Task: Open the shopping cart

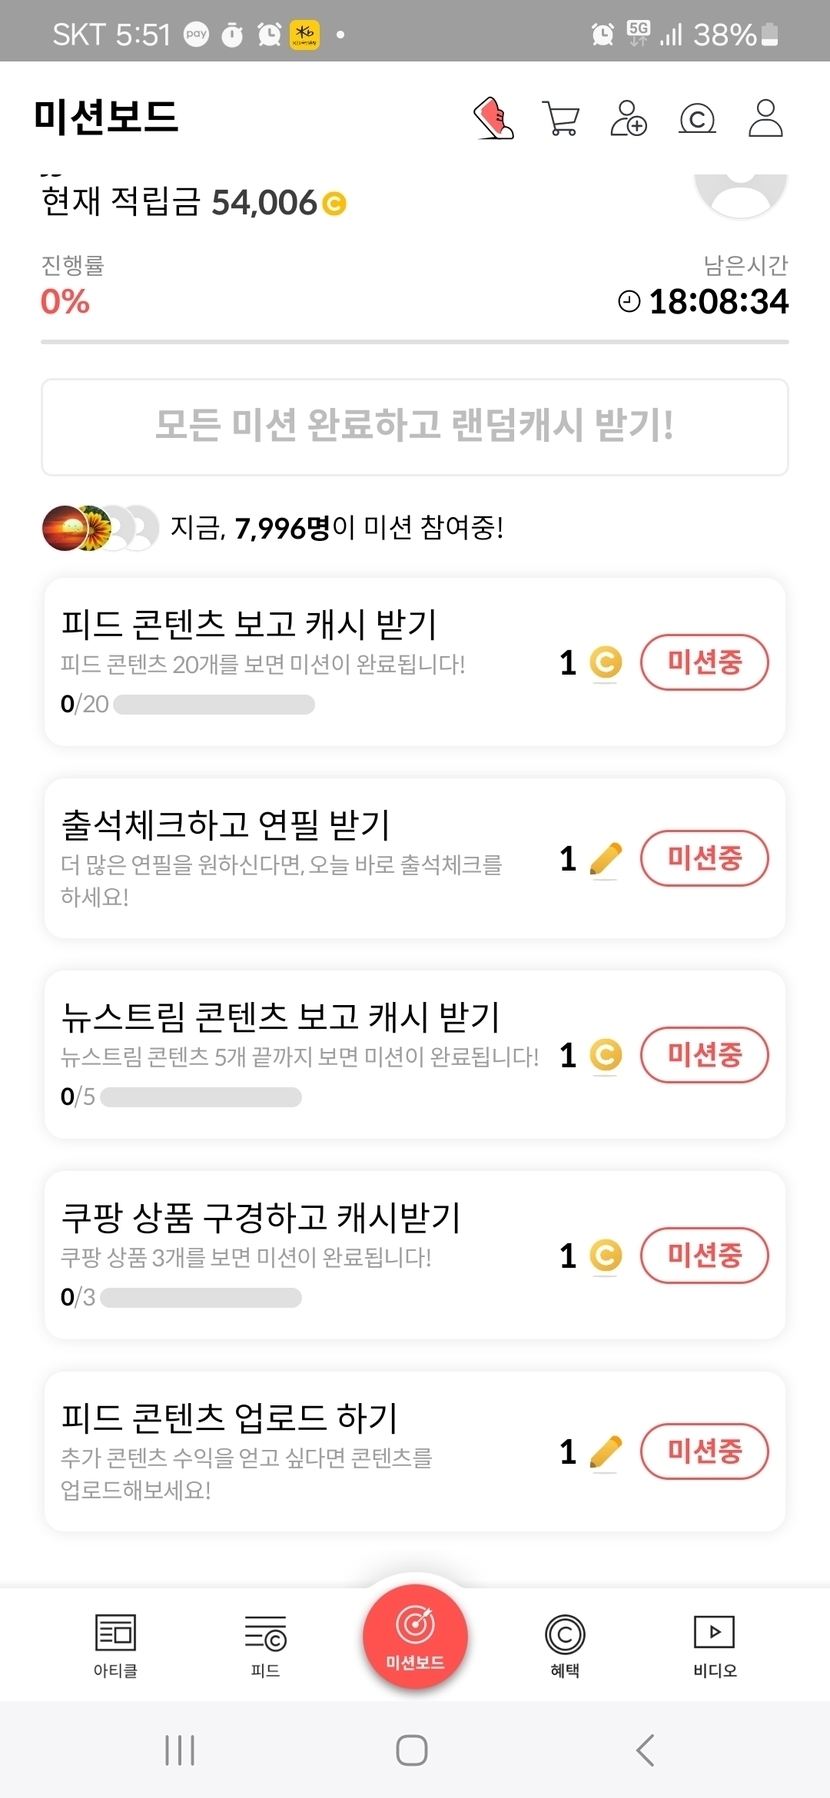Action: [x=560, y=118]
